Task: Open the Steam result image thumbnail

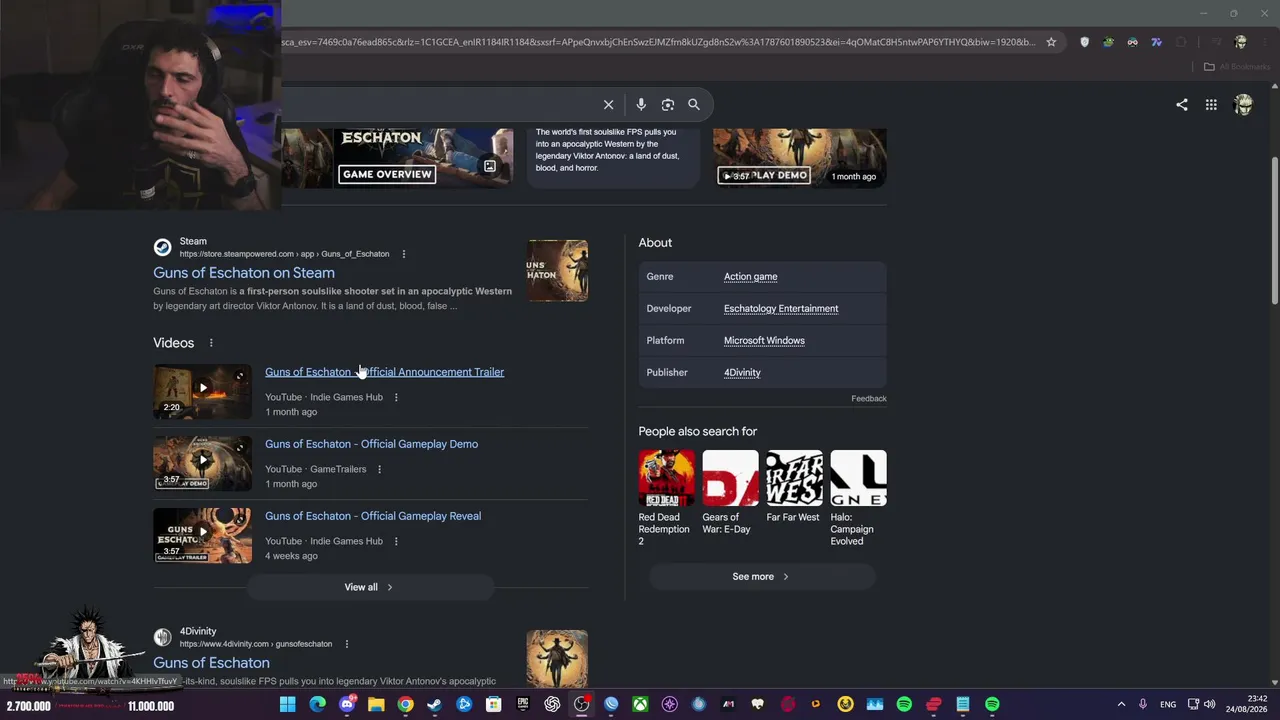Action: click(557, 271)
